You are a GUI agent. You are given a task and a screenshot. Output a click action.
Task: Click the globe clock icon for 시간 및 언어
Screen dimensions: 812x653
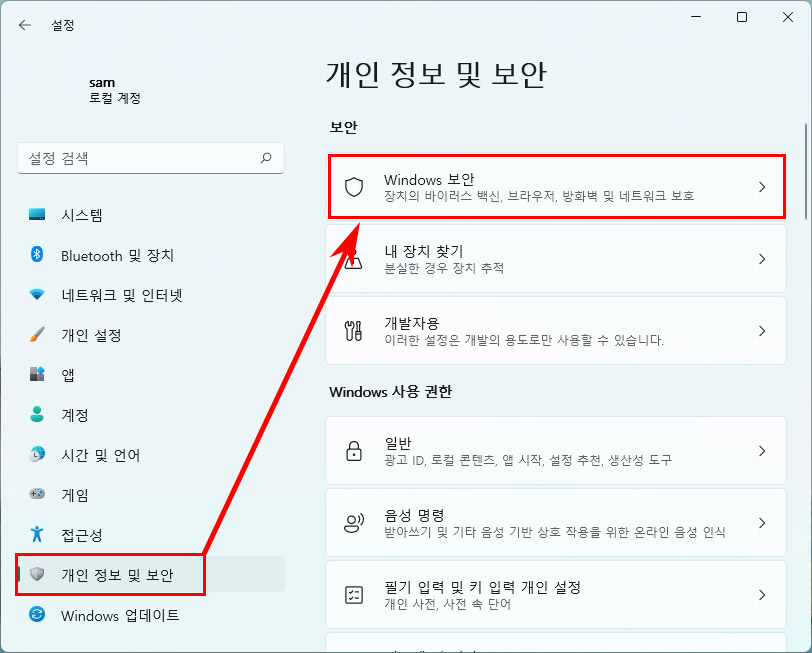37,454
